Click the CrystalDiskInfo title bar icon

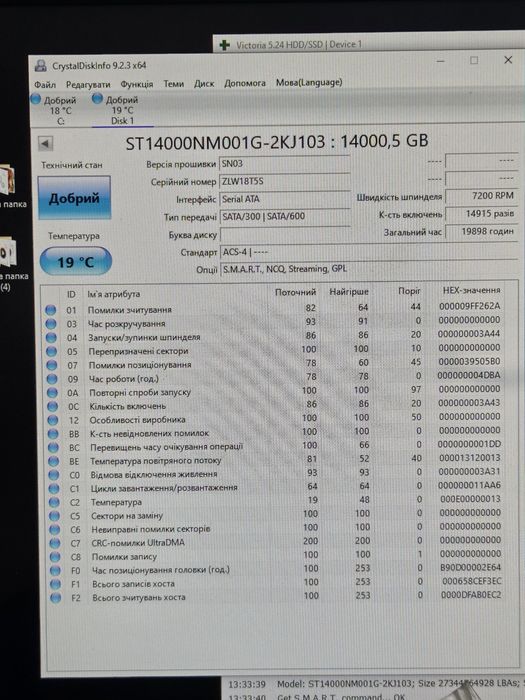point(41,66)
